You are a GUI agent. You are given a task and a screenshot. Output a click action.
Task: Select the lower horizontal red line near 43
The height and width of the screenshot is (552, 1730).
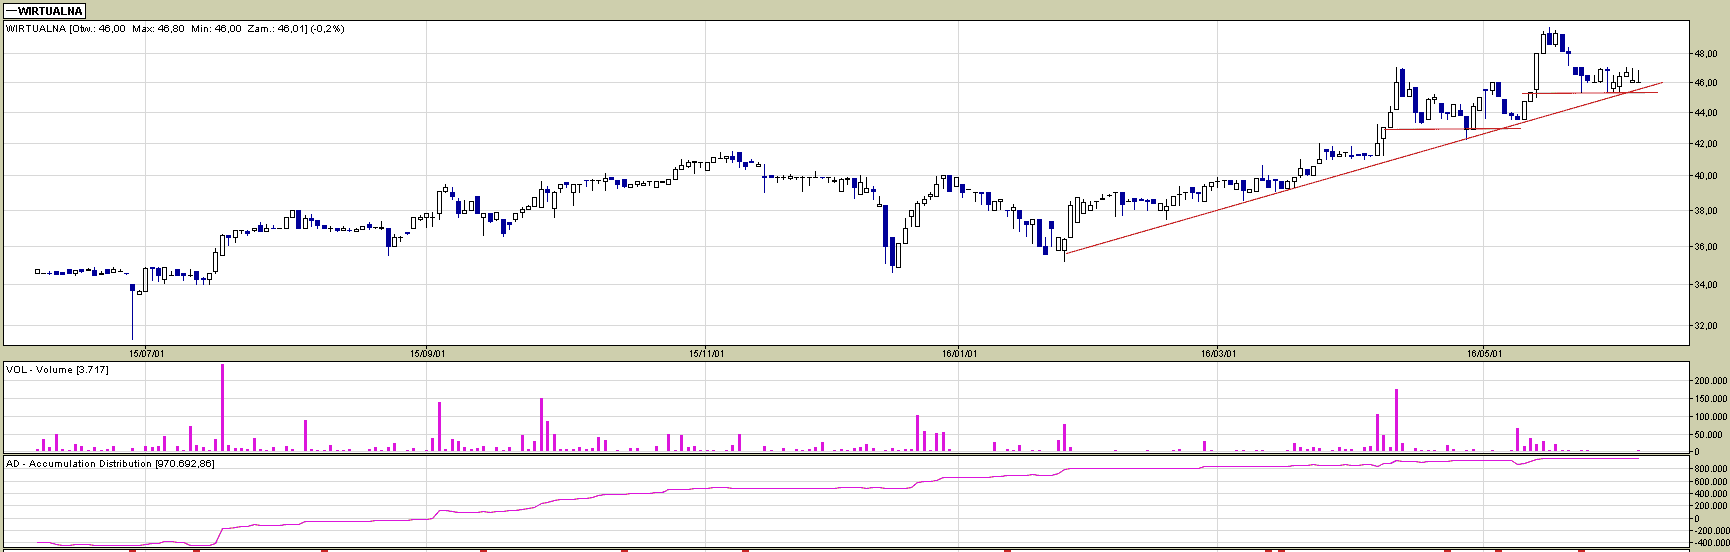click(1450, 128)
